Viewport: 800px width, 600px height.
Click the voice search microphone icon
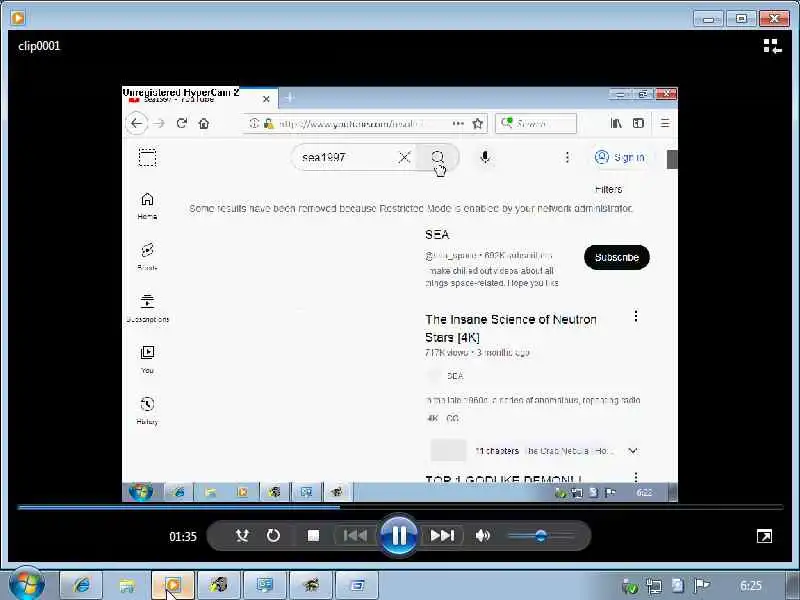(x=485, y=157)
